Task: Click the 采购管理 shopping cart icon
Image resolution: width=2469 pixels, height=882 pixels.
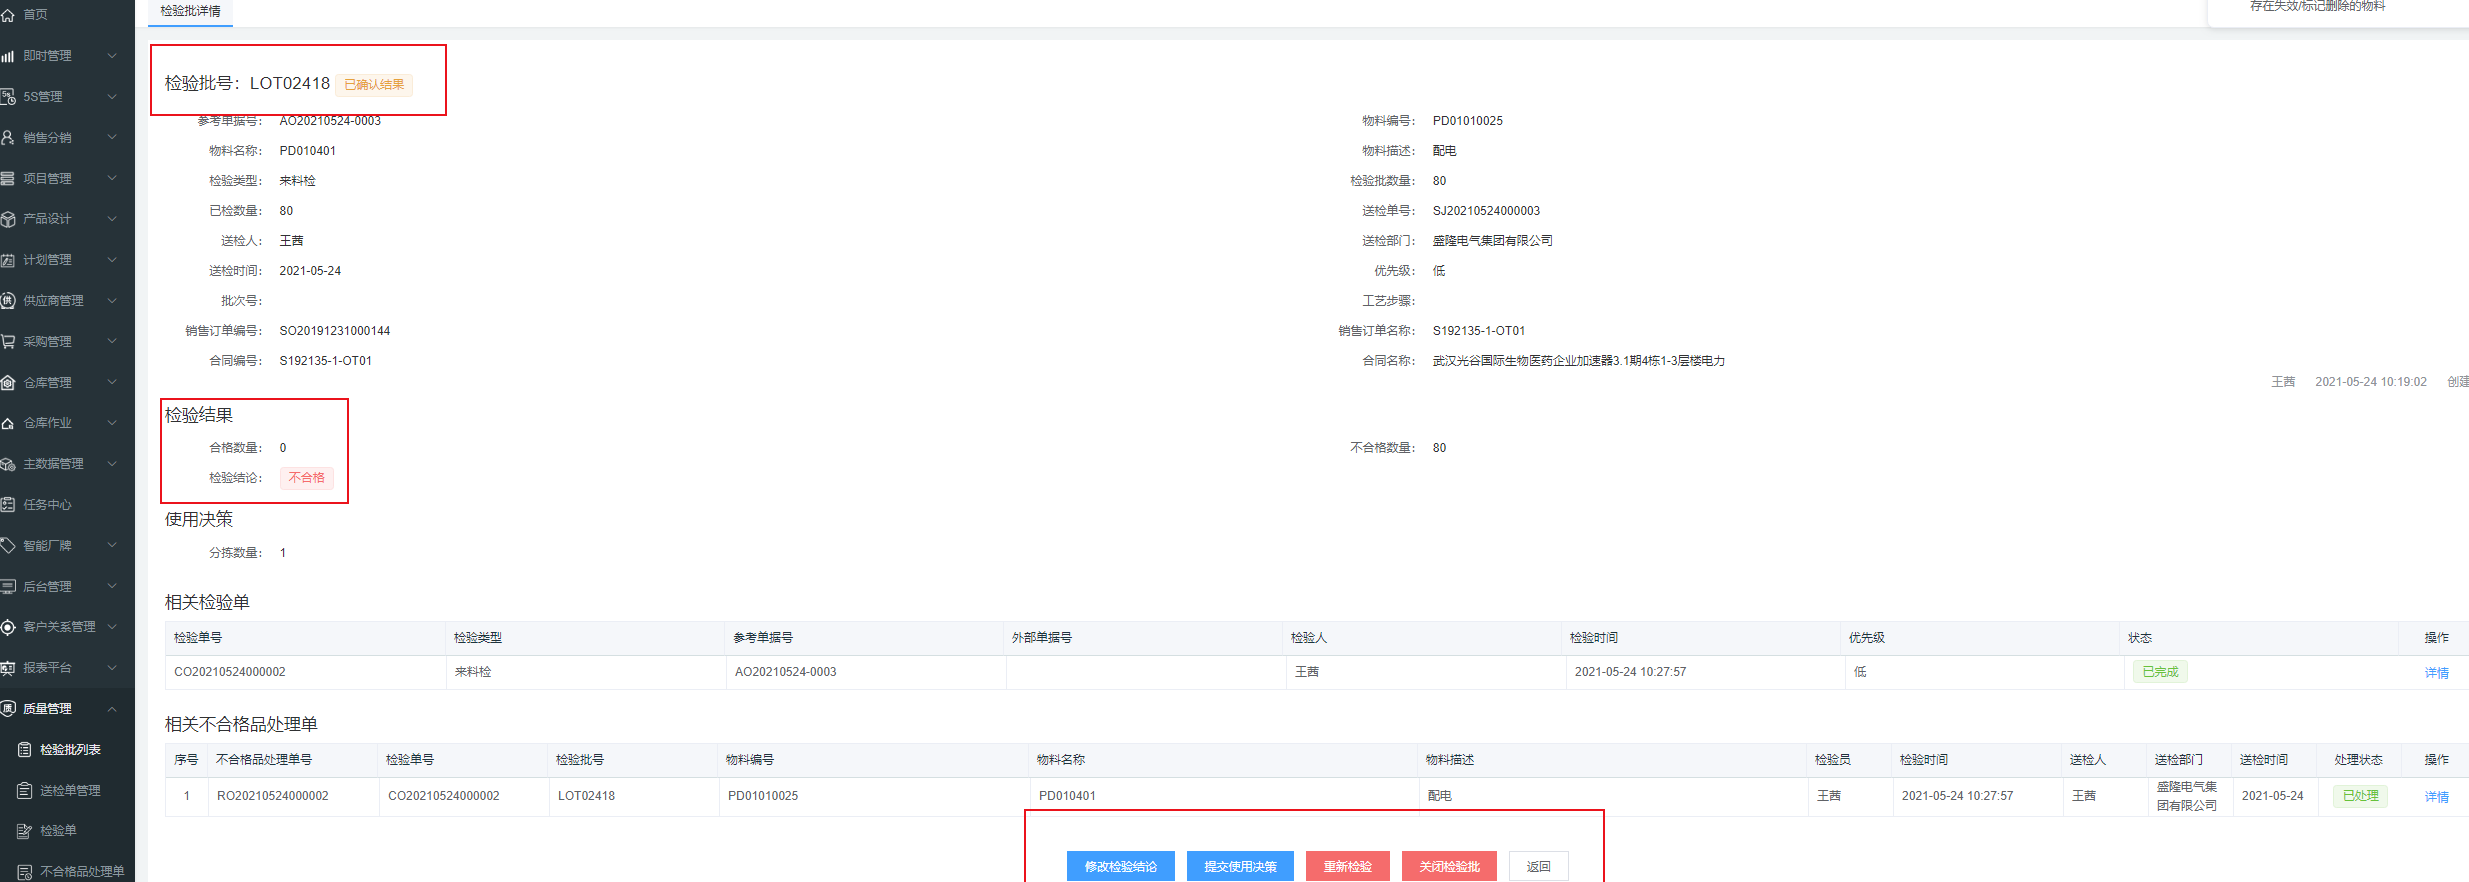Action: (8, 342)
